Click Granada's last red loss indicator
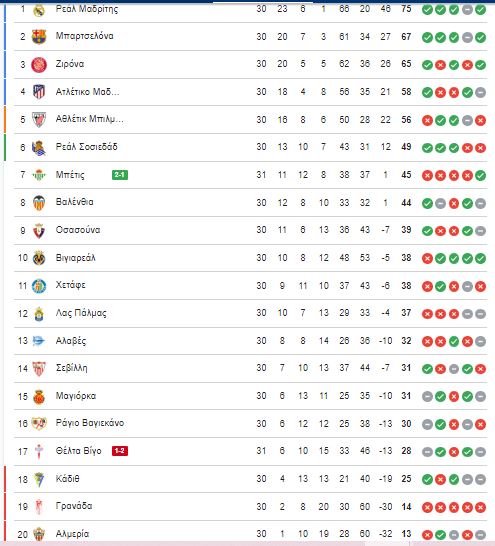This screenshot has height=546, width=495. pos(480,507)
